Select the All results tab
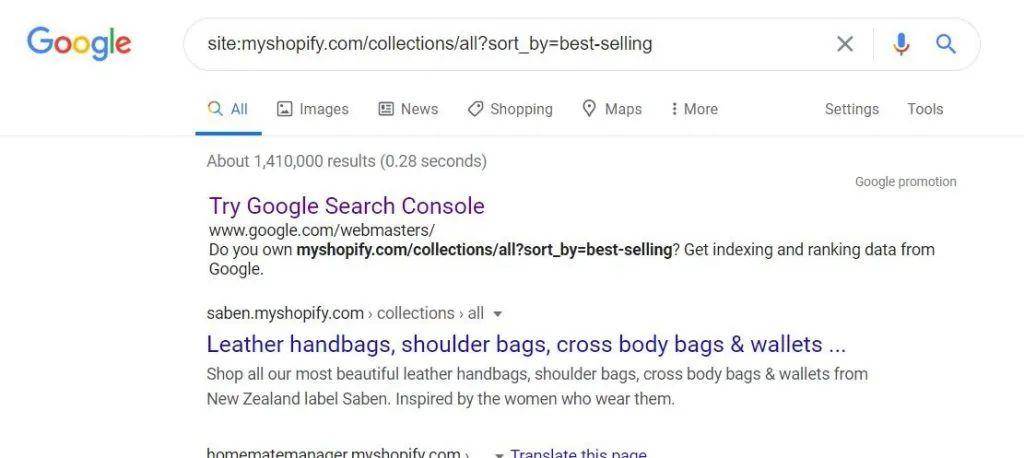1024x458 pixels. coord(228,109)
